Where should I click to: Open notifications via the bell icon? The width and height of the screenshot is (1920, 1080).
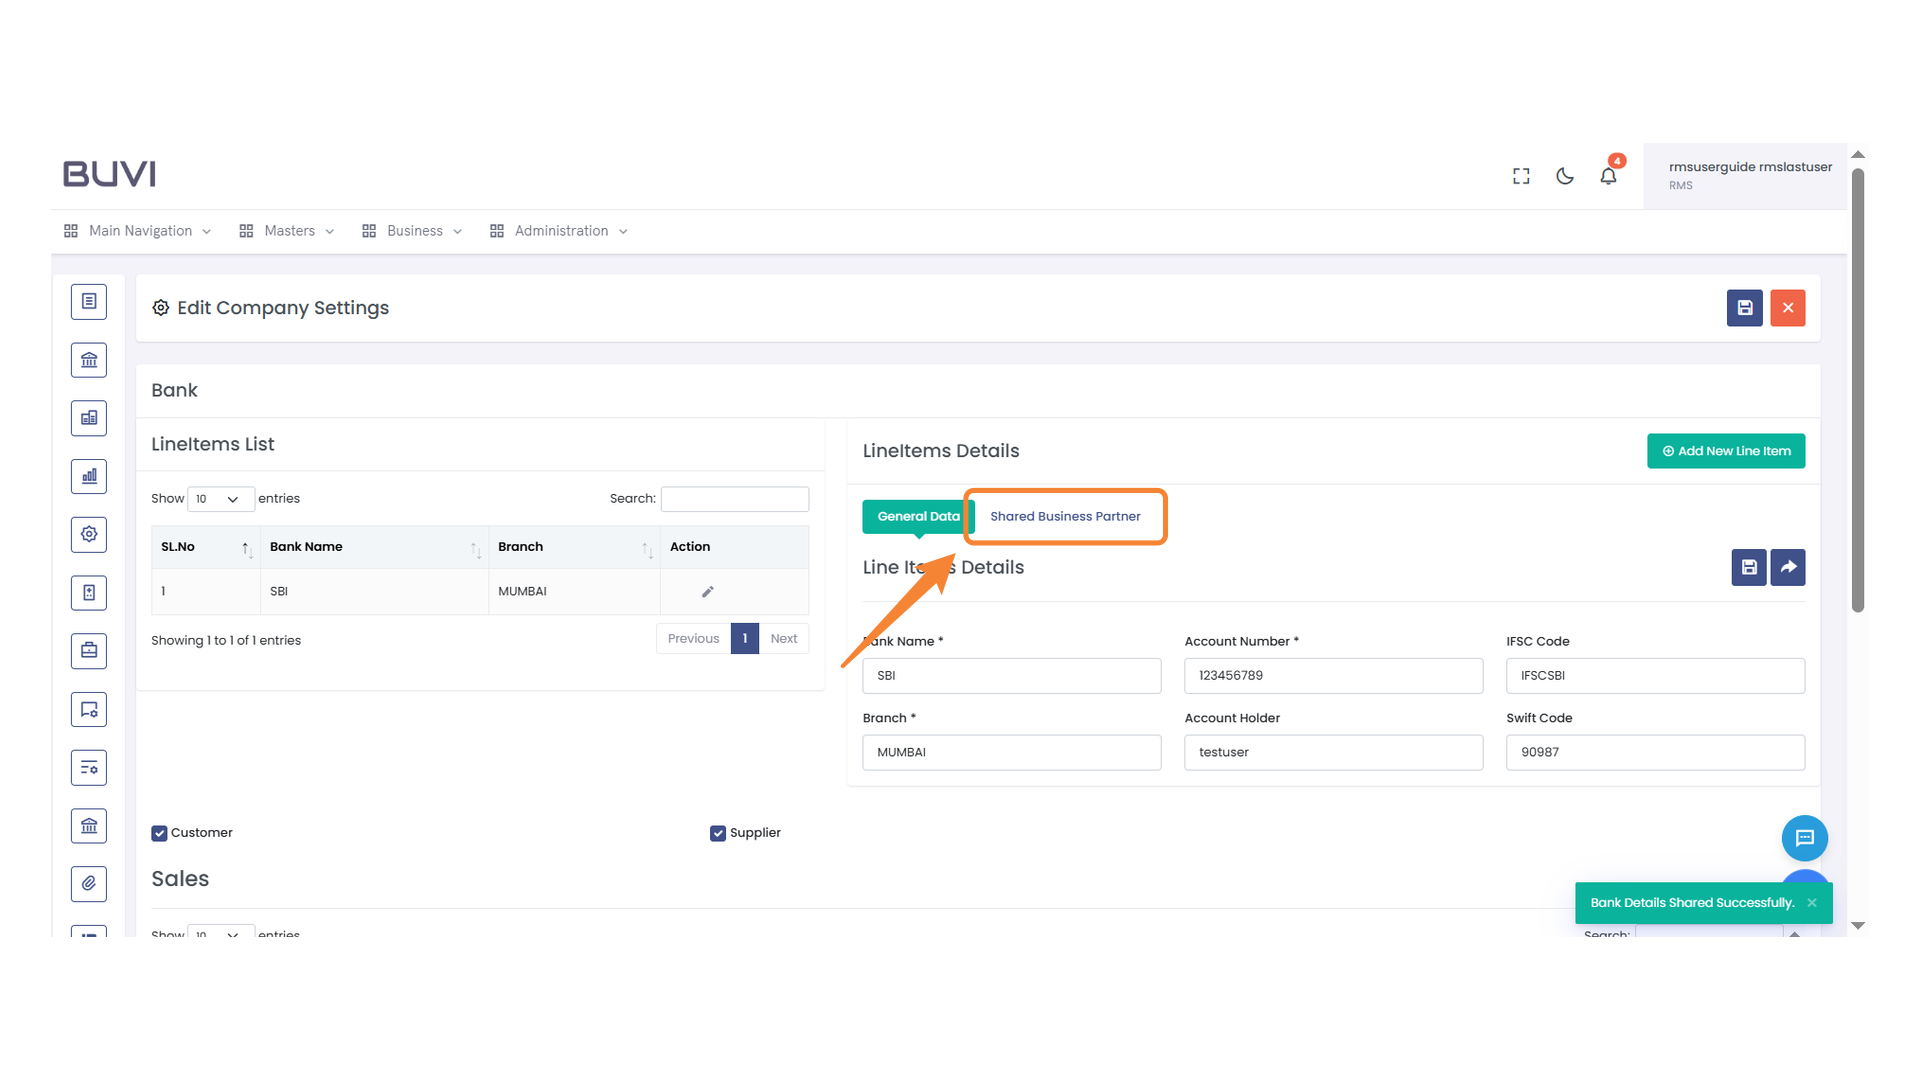pos(1608,175)
